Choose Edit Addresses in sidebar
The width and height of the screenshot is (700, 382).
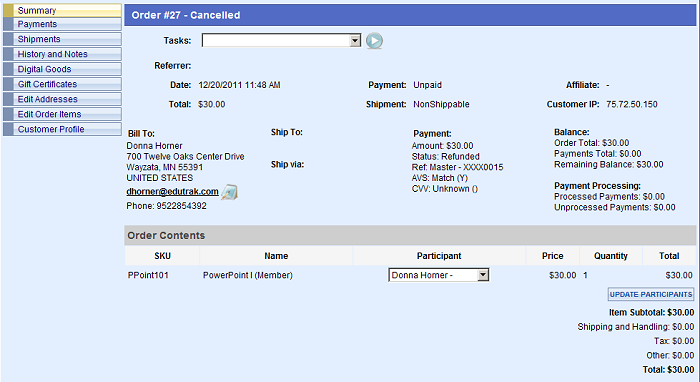pos(62,99)
